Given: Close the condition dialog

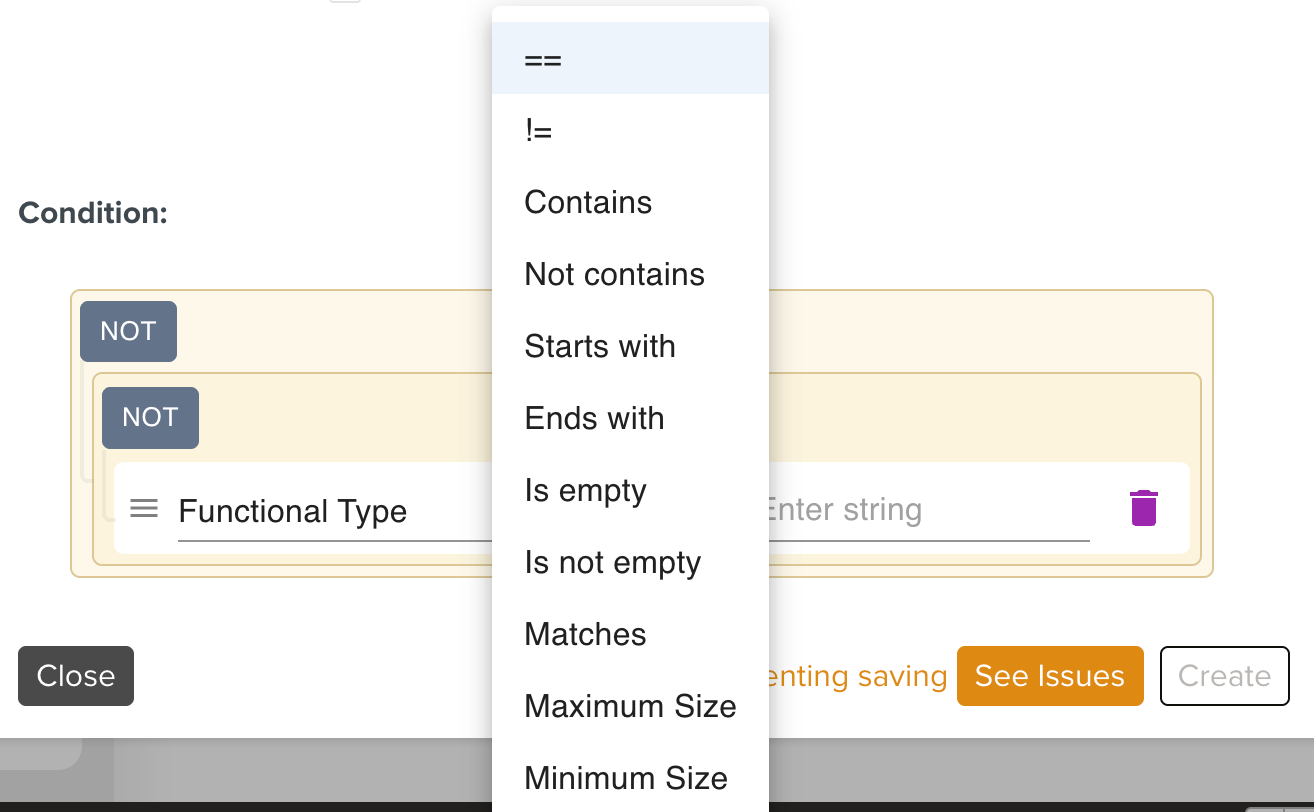Looking at the screenshot, I should click(x=75, y=676).
